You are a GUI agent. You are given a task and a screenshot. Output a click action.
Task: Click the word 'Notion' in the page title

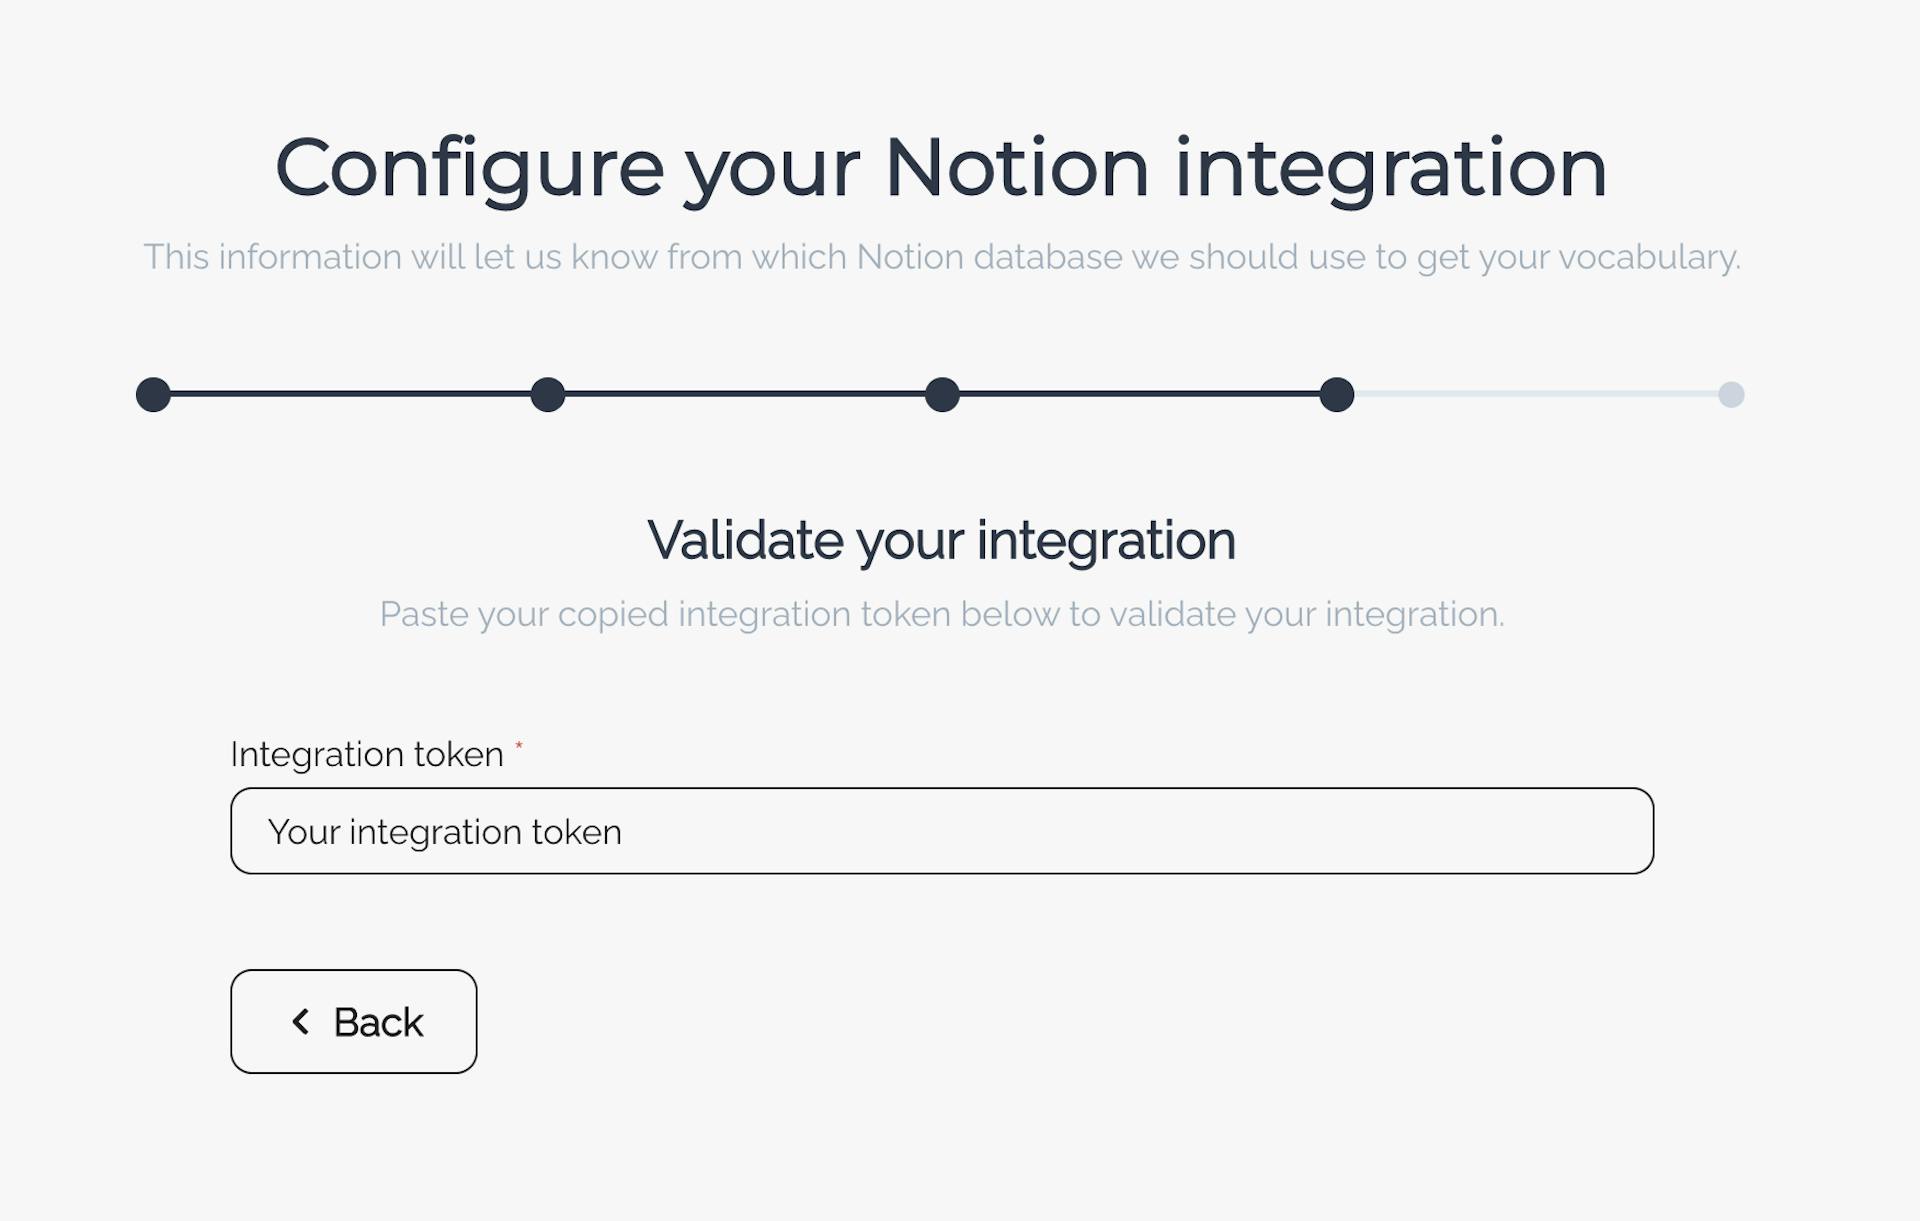click(1017, 168)
